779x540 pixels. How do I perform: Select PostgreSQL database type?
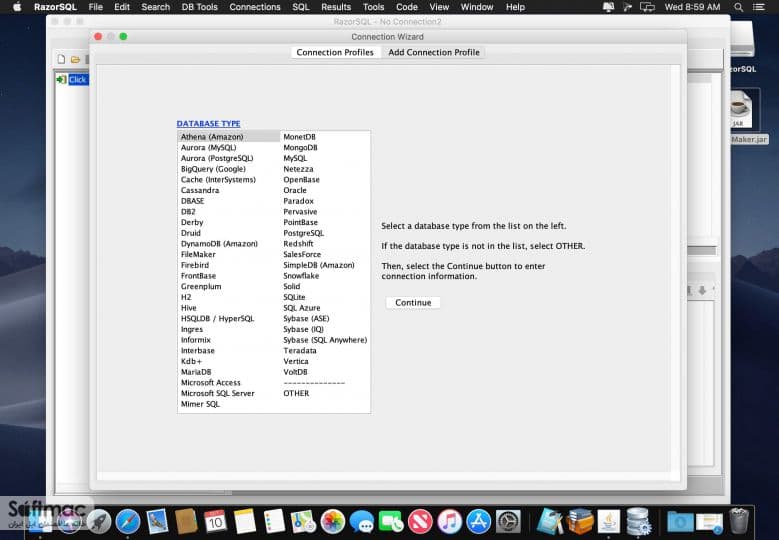tap(325, 233)
